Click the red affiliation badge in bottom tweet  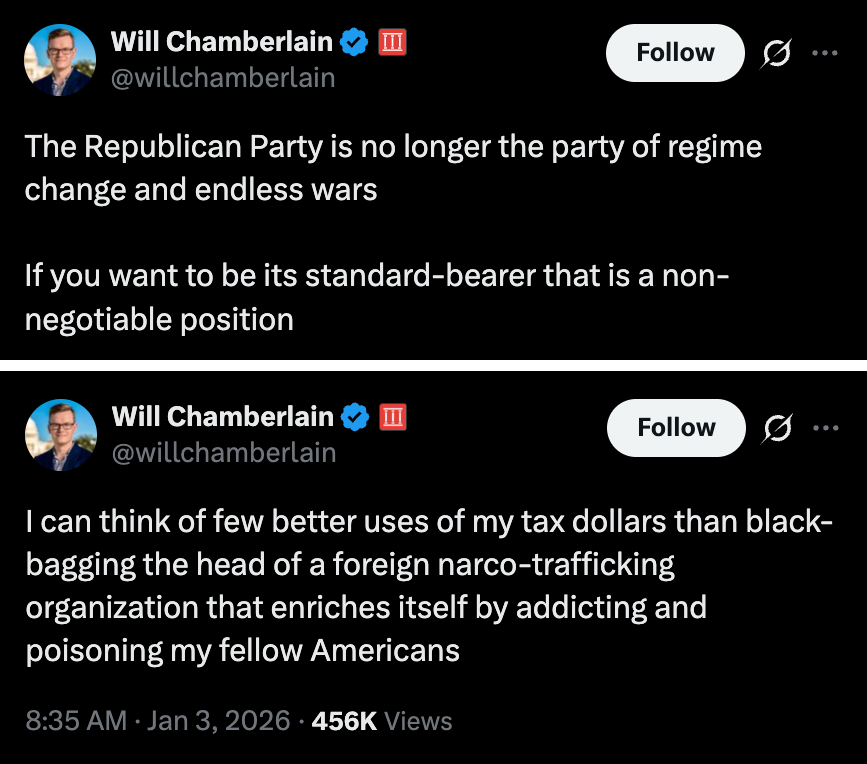tap(392, 416)
